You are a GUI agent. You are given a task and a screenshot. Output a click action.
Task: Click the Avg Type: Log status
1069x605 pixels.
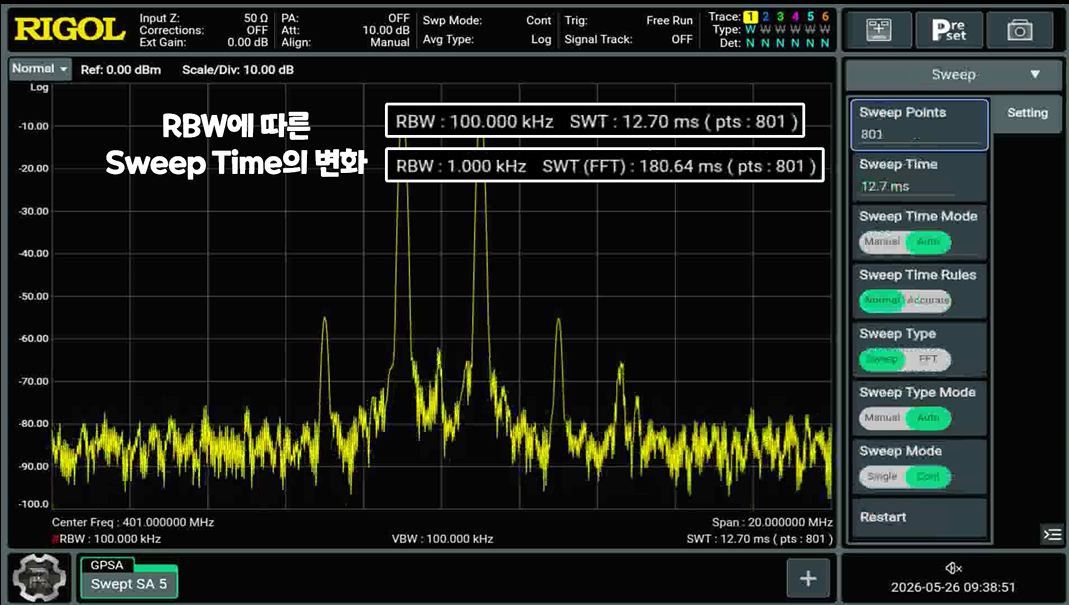click(487, 40)
